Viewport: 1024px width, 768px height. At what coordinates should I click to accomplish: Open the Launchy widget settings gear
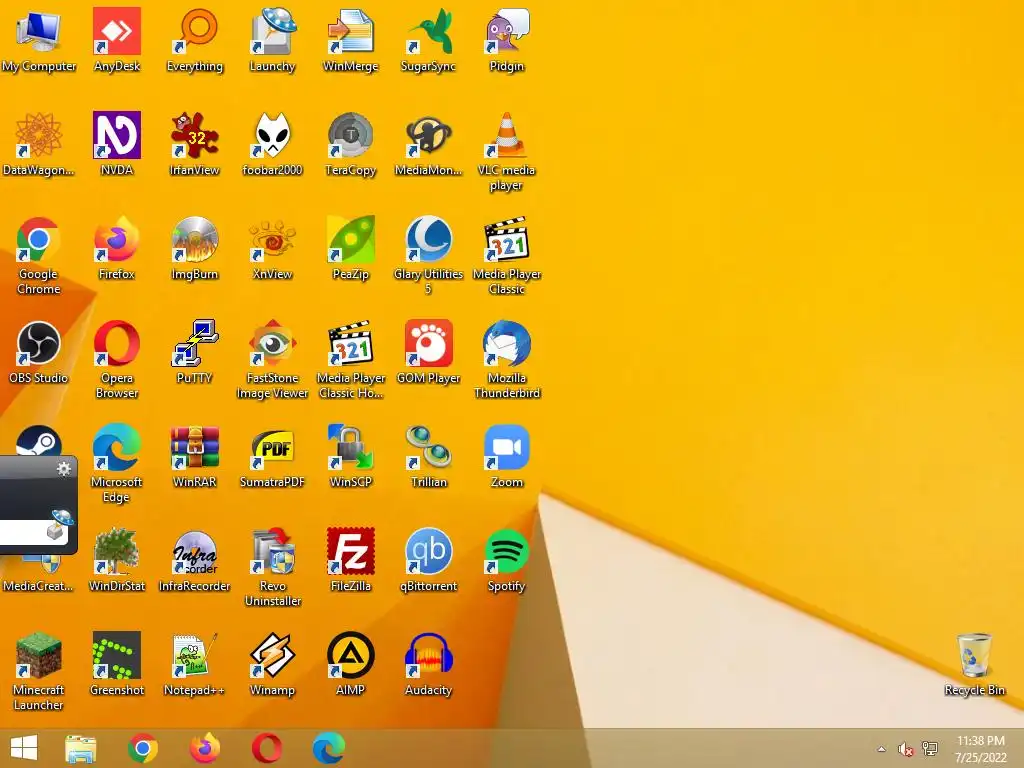click(x=63, y=468)
